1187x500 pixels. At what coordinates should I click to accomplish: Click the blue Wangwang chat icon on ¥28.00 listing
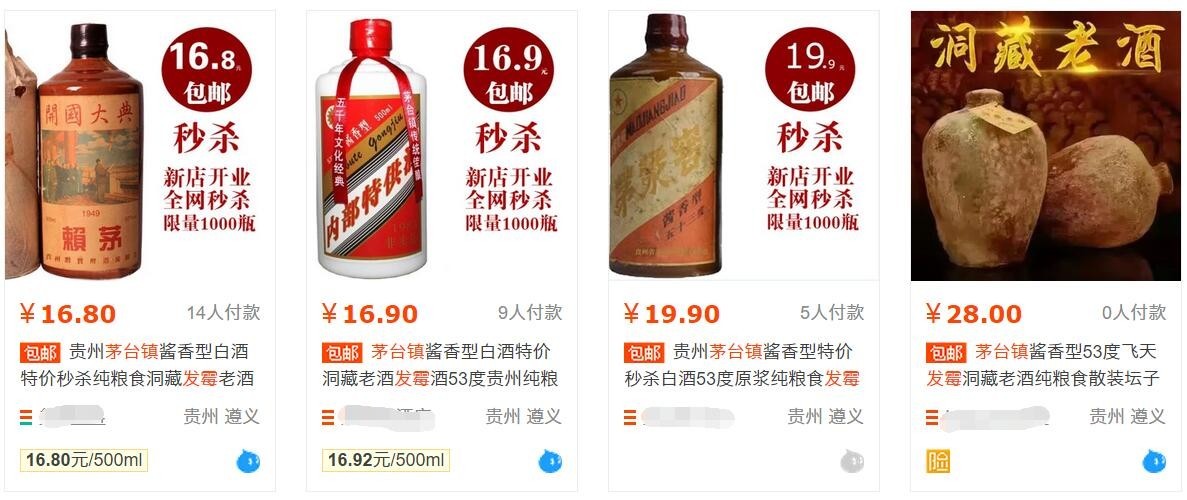coord(1154,461)
